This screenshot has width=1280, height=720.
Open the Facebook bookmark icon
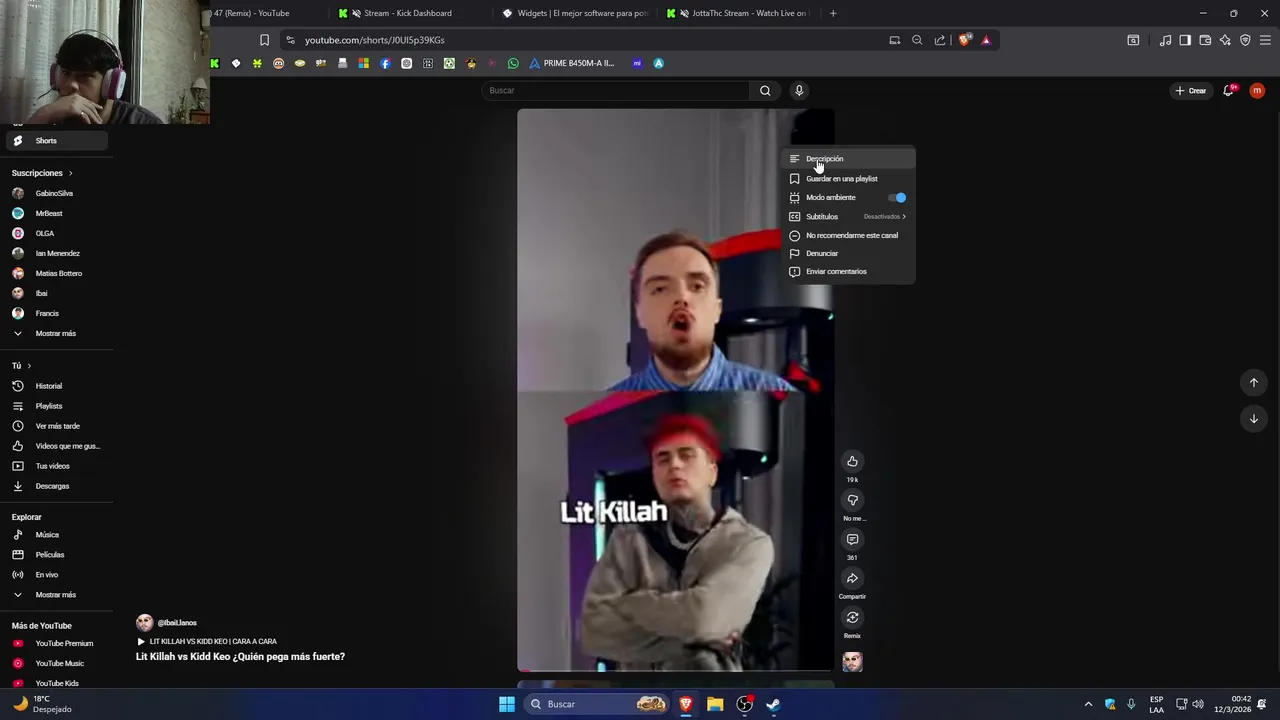[385, 63]
